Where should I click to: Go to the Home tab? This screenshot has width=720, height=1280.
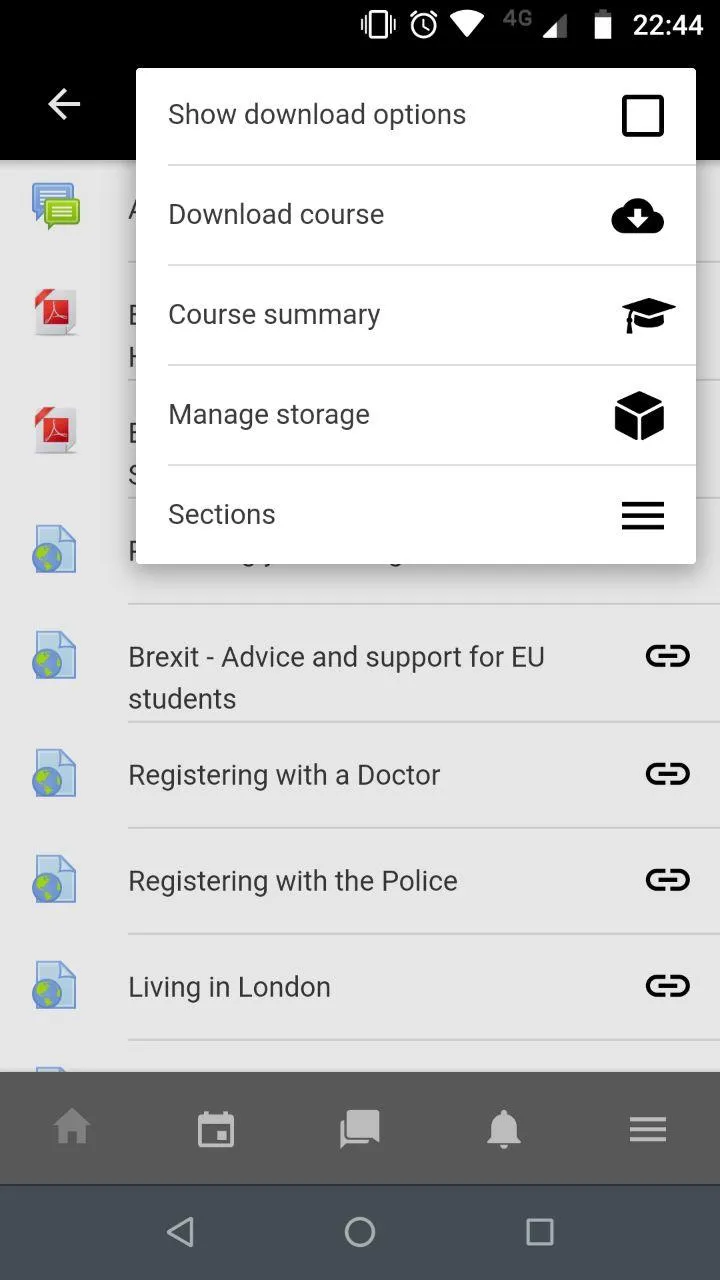point(72,1129)
